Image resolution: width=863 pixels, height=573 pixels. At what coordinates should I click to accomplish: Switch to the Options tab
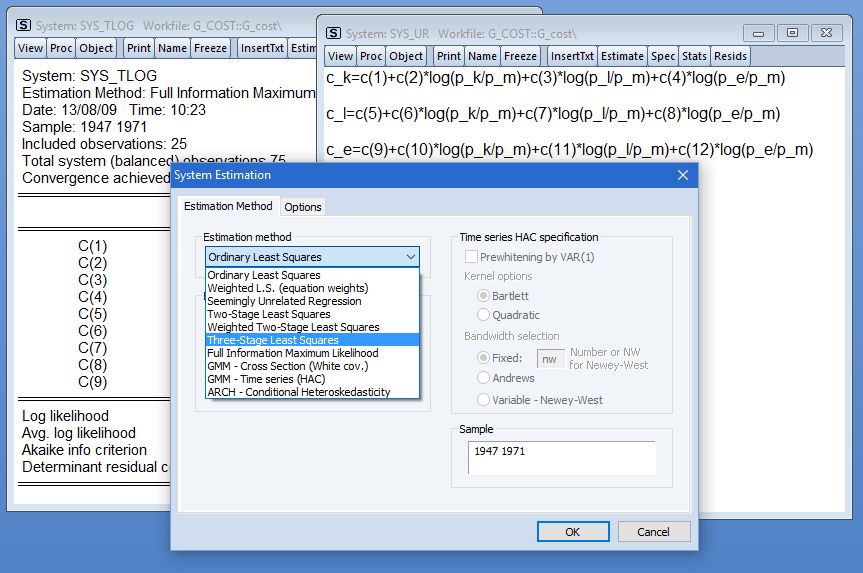(303, 207)
